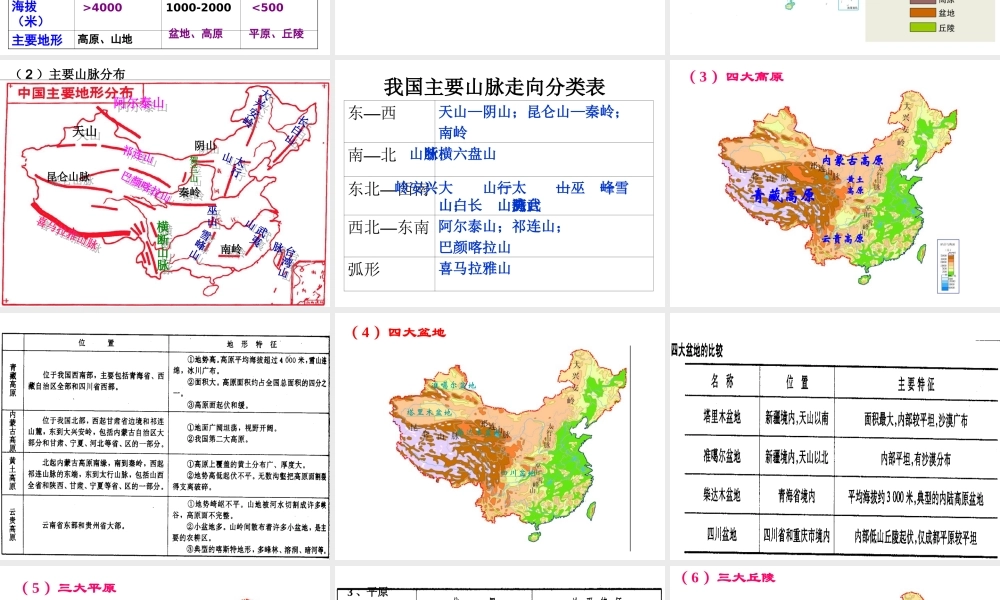The image size is (1000, 600).
Task: Open the 主要山脉分布 map slide
Action: 165,184
